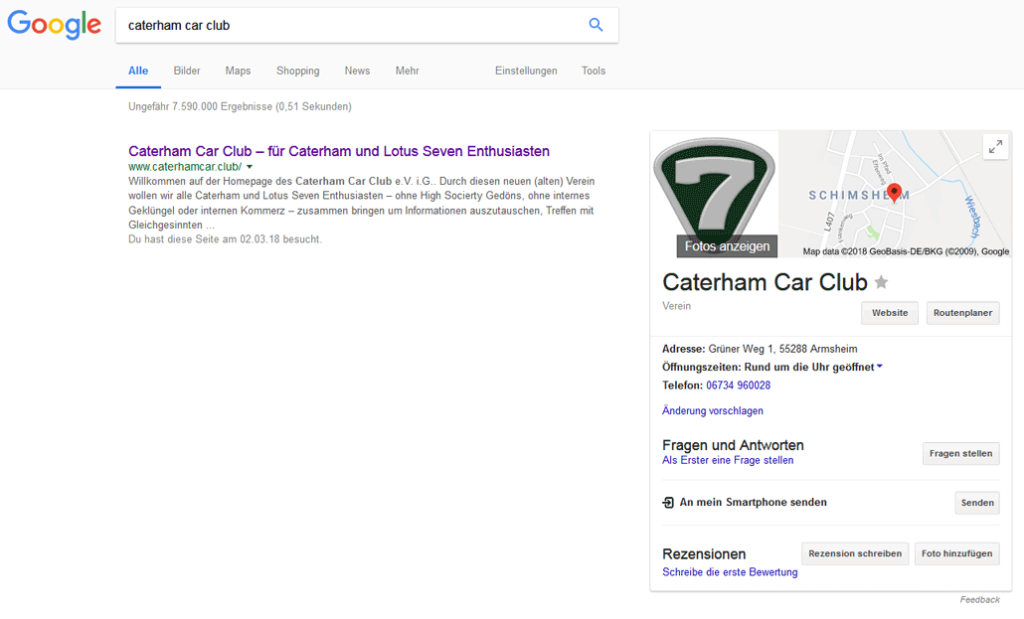
Task: Select the Alle tab
Action: pos(138,71)
